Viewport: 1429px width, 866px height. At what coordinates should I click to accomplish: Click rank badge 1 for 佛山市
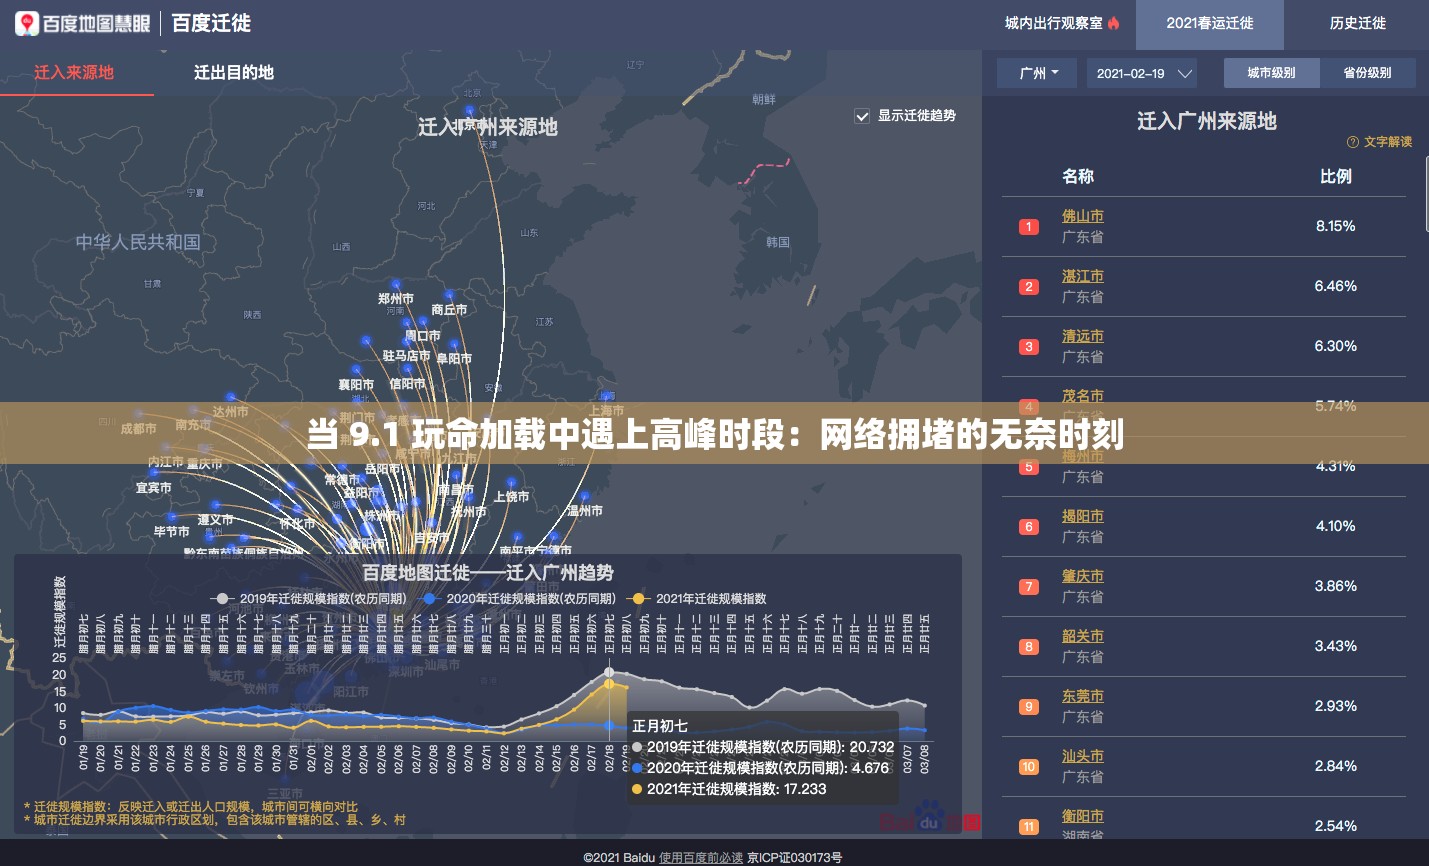(1029, 227)
